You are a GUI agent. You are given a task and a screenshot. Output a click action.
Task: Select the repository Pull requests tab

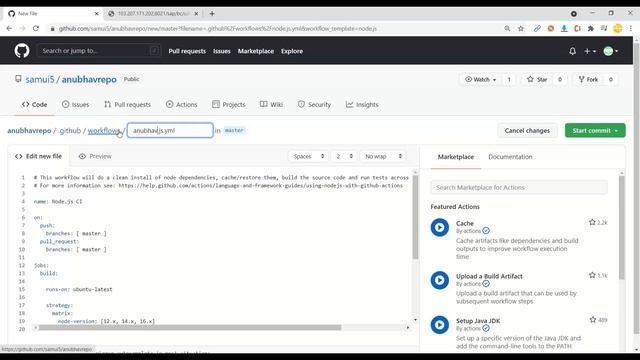tap(127, 104)
